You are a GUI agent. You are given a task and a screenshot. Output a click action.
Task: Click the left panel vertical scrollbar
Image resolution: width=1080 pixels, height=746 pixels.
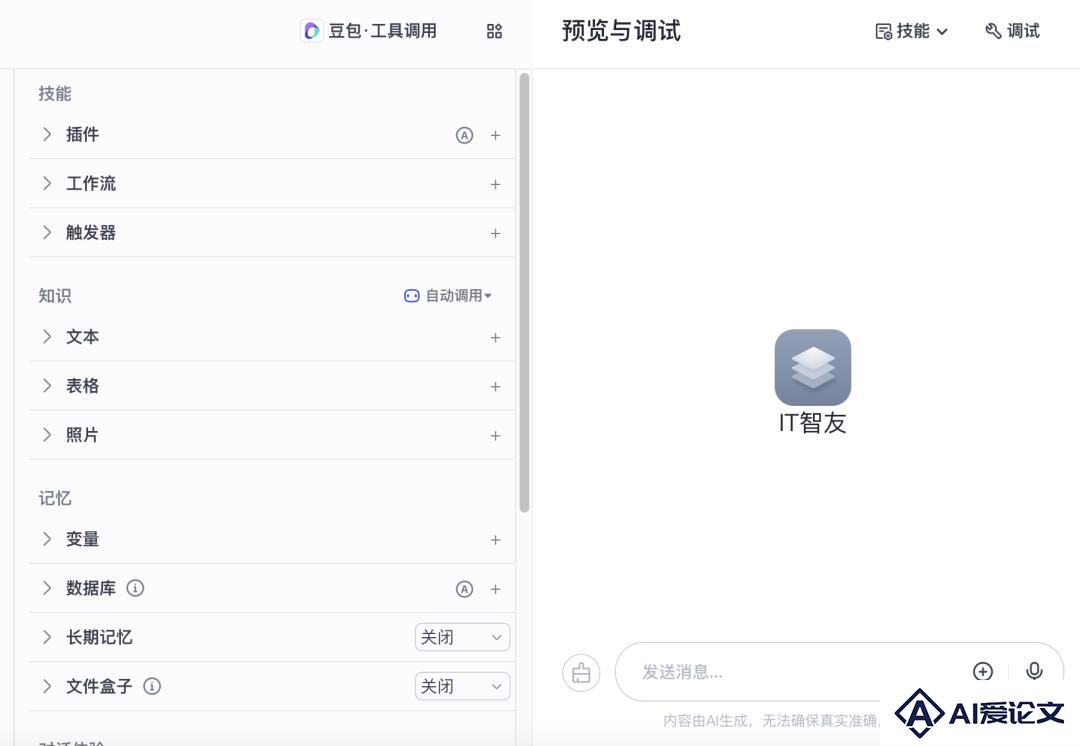[524, 293]
